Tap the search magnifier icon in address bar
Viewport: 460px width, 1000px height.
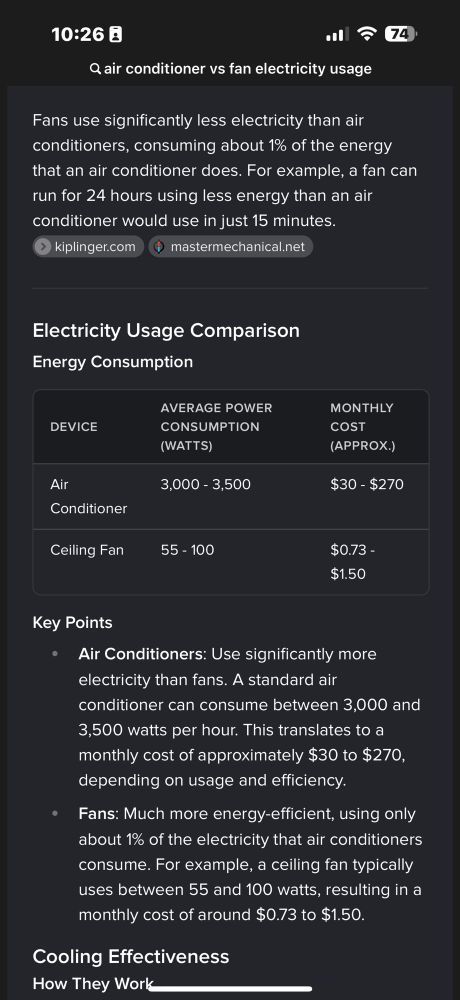click(95, 69)
